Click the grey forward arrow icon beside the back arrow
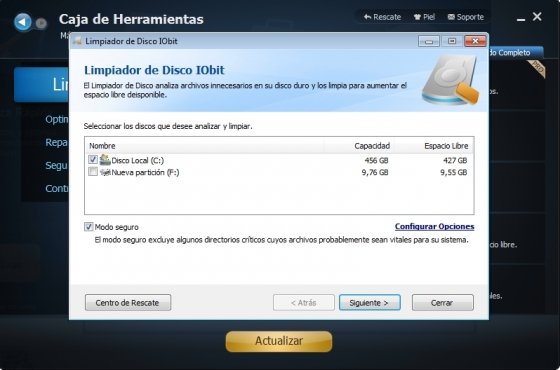This screenshot has width=560, height=370. point(41,23)
